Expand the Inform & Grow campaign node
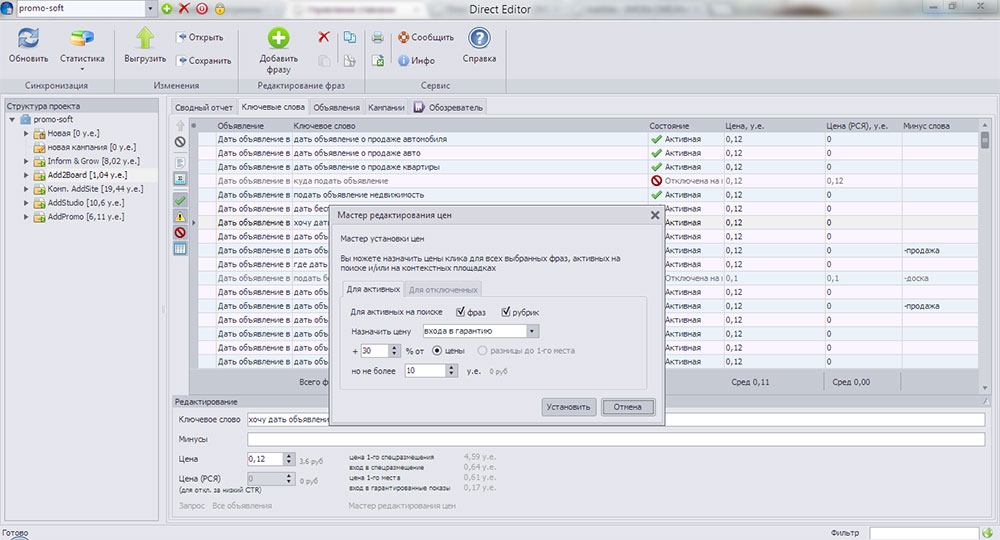The height and width of the screenshot is (540, 1000). [26, 161]
